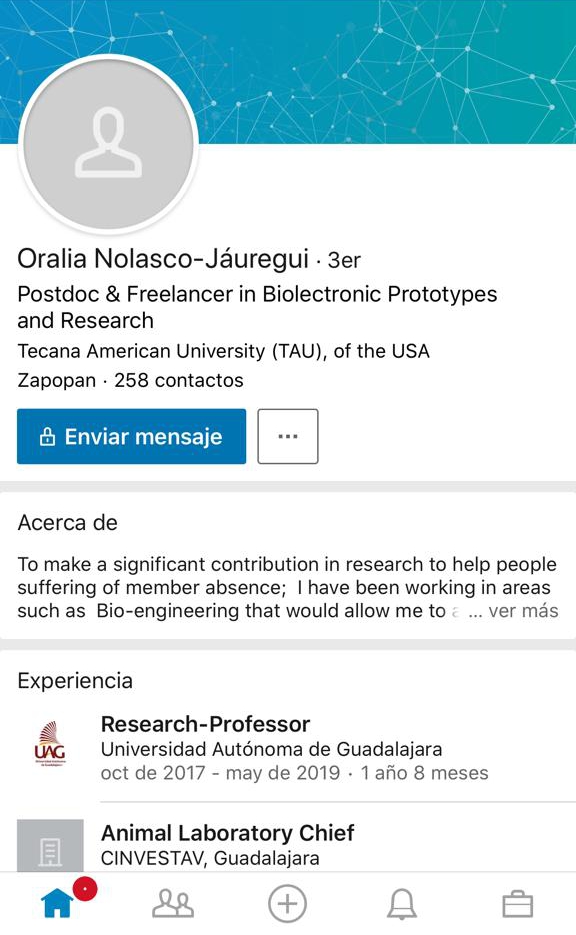The image size is (576, 935).
Task: Tap the default profile avatar placeholder
Action: (109, 144)
